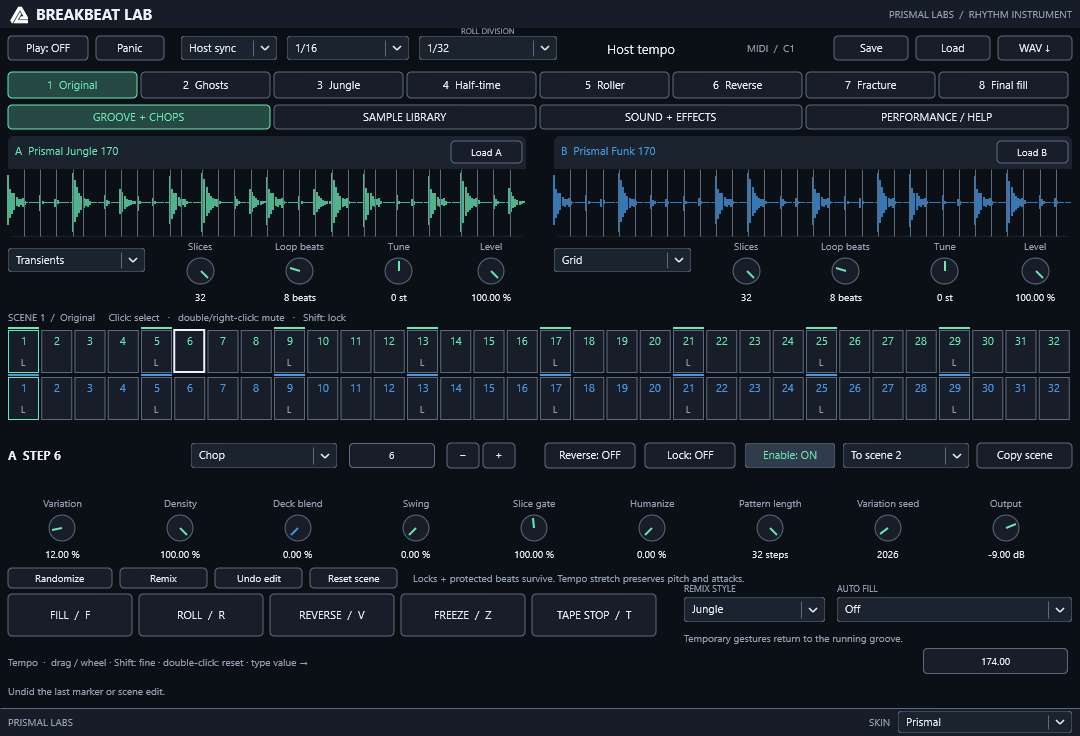This screenshot has width=1080, height=736.
Task: Click the Remix button
Action: [x=163, y=578]
